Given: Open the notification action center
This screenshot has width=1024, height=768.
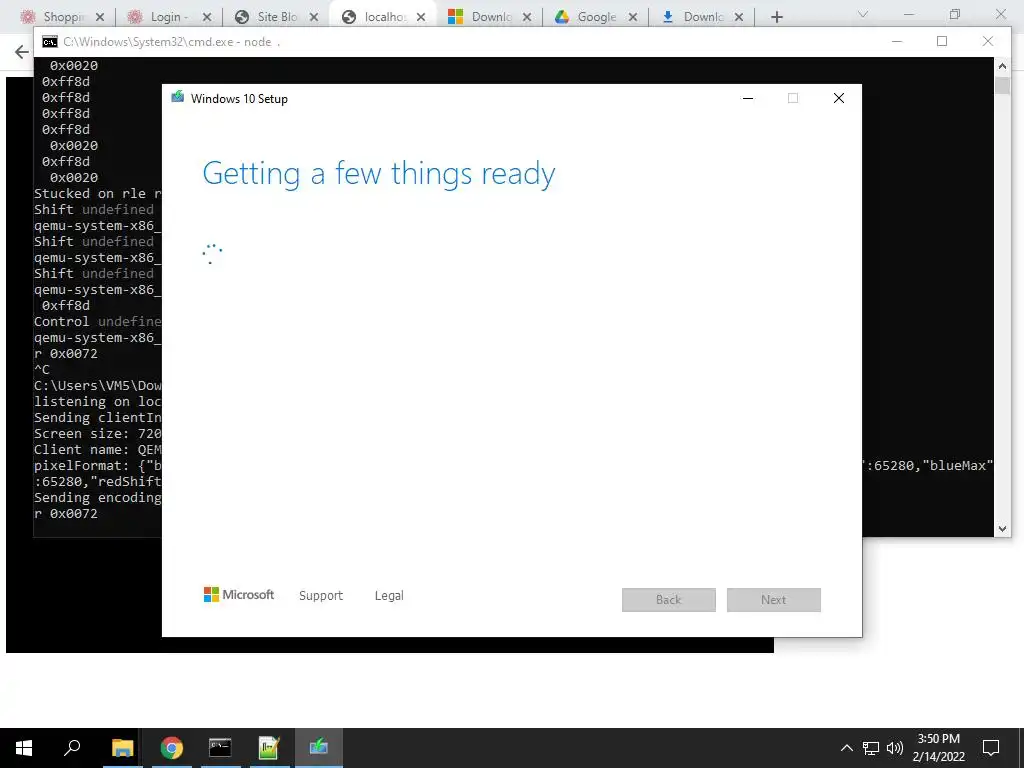Looking at the screenshot, I should [991, 748].
